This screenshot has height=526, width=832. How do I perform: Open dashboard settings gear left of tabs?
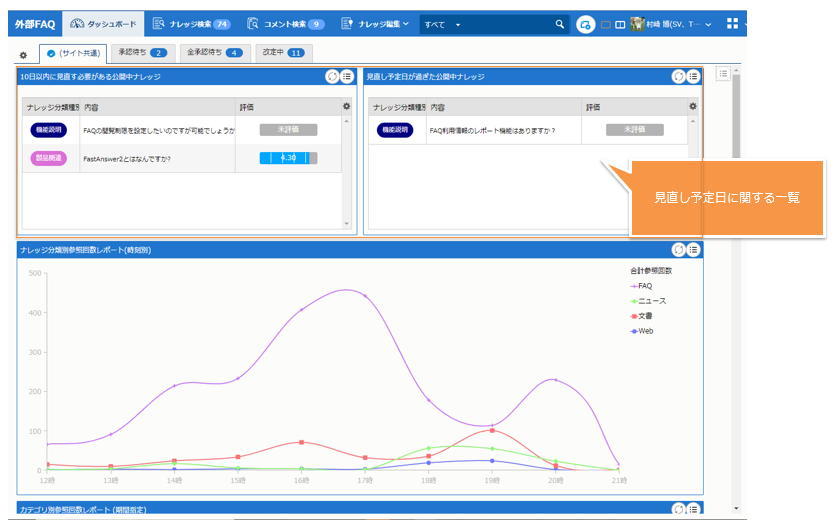pyautogui.click(x=24, y=54)
